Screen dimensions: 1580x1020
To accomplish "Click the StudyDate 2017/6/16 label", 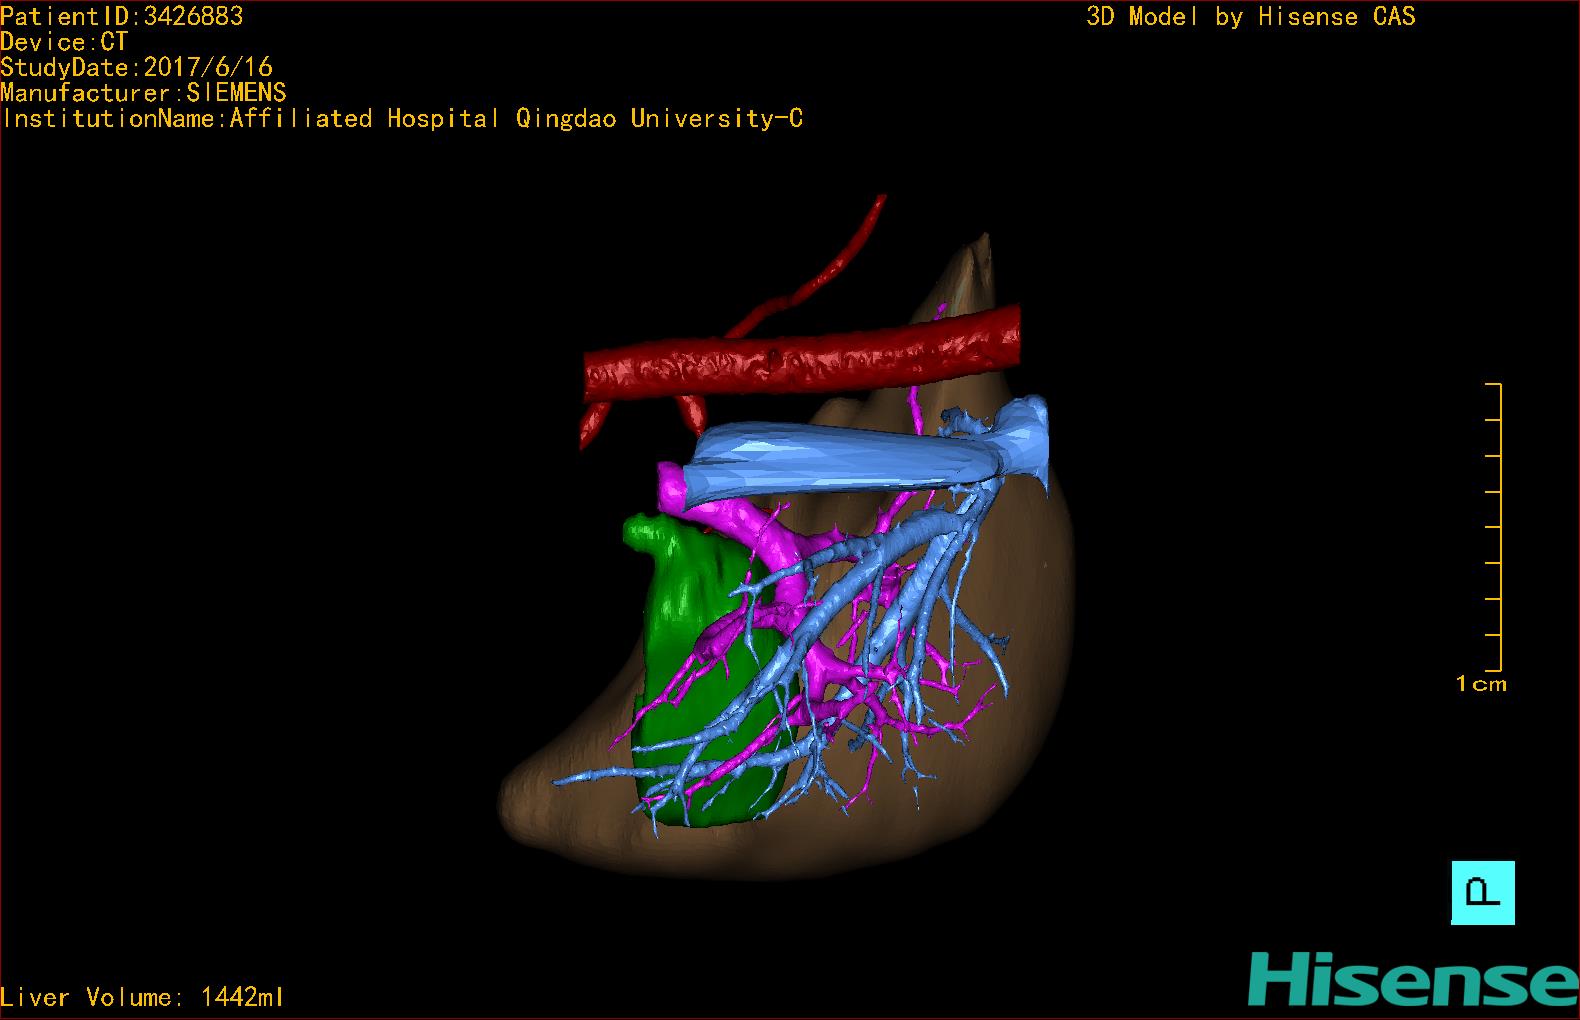I will (x=136, y=67).
